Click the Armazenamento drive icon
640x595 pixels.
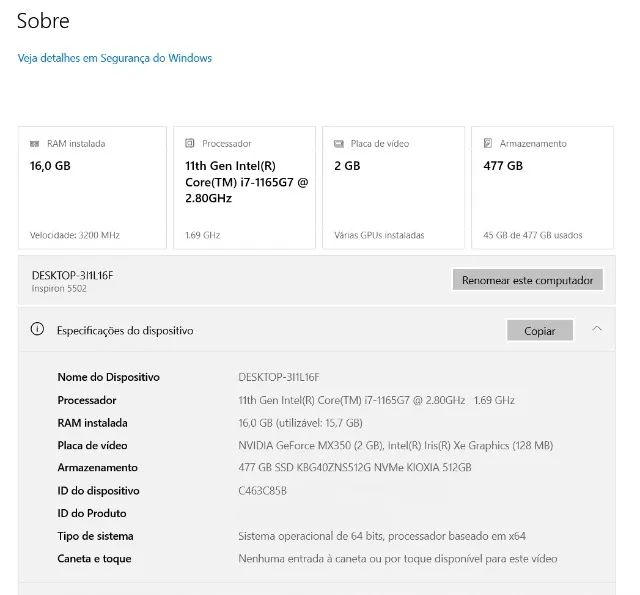coord(488,143)
